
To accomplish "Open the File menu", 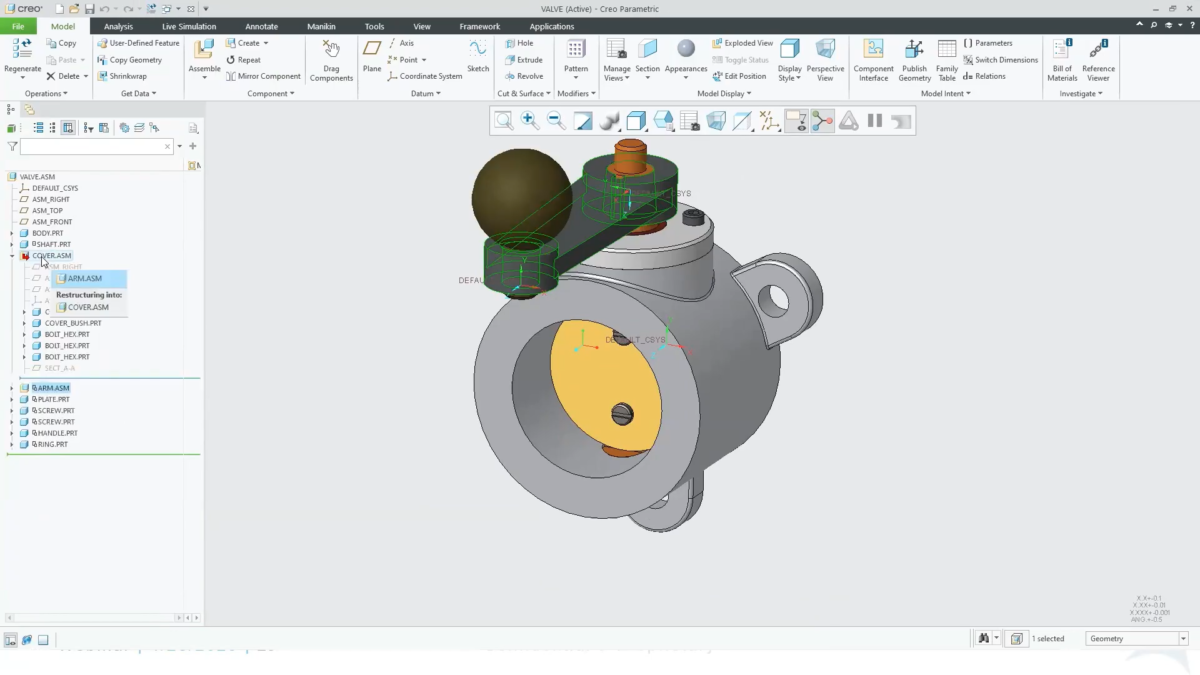I will 18,26.
